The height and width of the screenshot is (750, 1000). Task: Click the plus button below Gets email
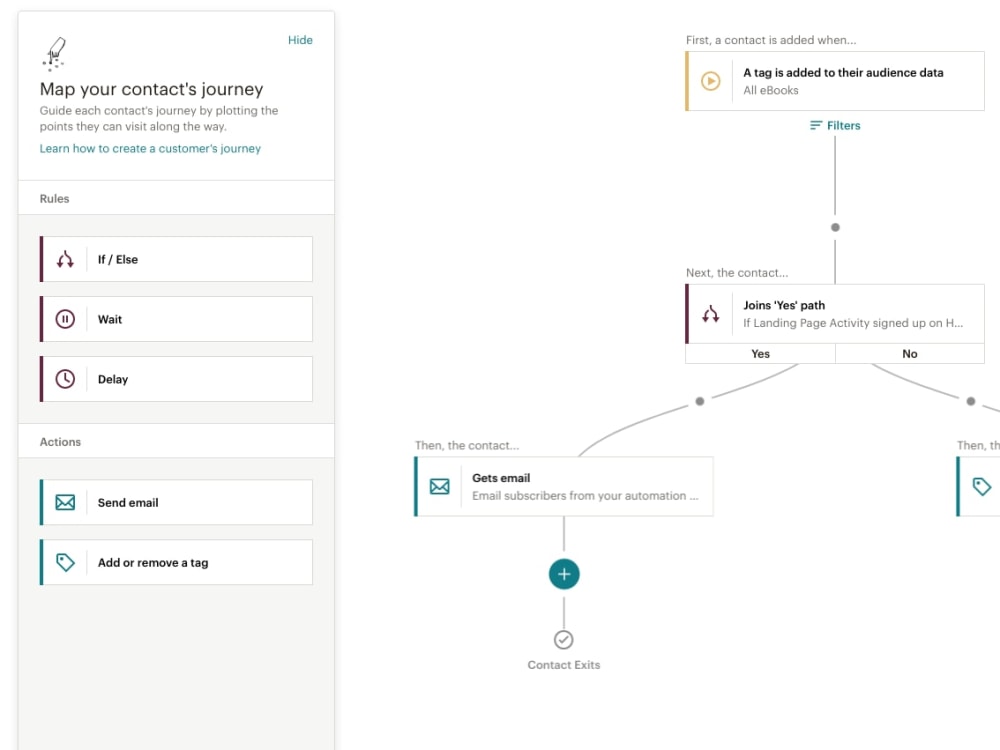click(564, 574)
